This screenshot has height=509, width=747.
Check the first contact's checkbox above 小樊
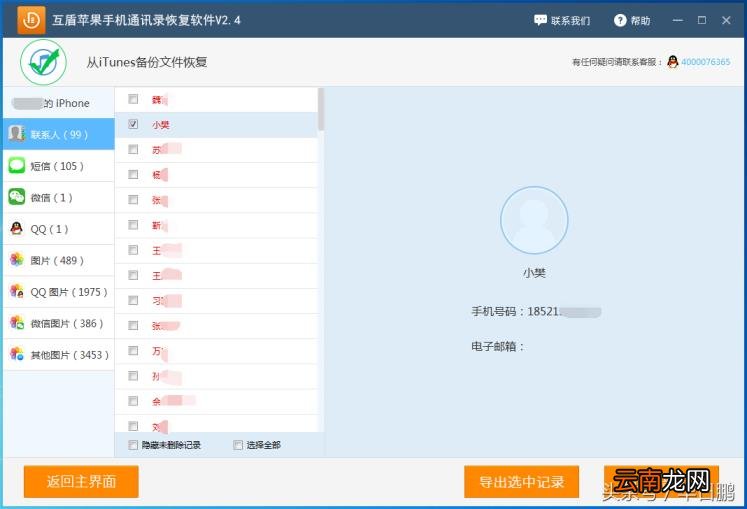click(133, 99)
